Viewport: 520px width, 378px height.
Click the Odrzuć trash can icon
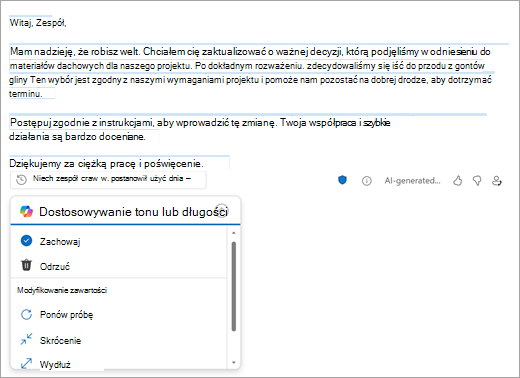point(26,265)
